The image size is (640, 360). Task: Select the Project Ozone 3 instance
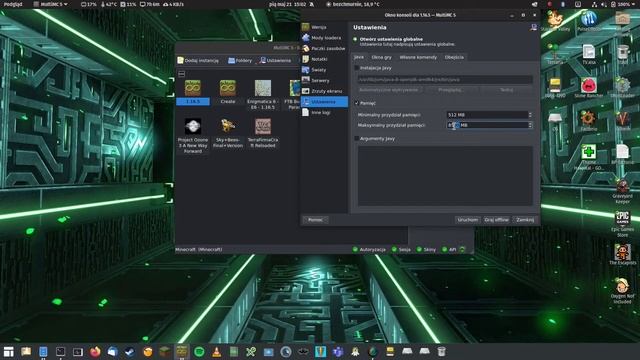point(193,136)
